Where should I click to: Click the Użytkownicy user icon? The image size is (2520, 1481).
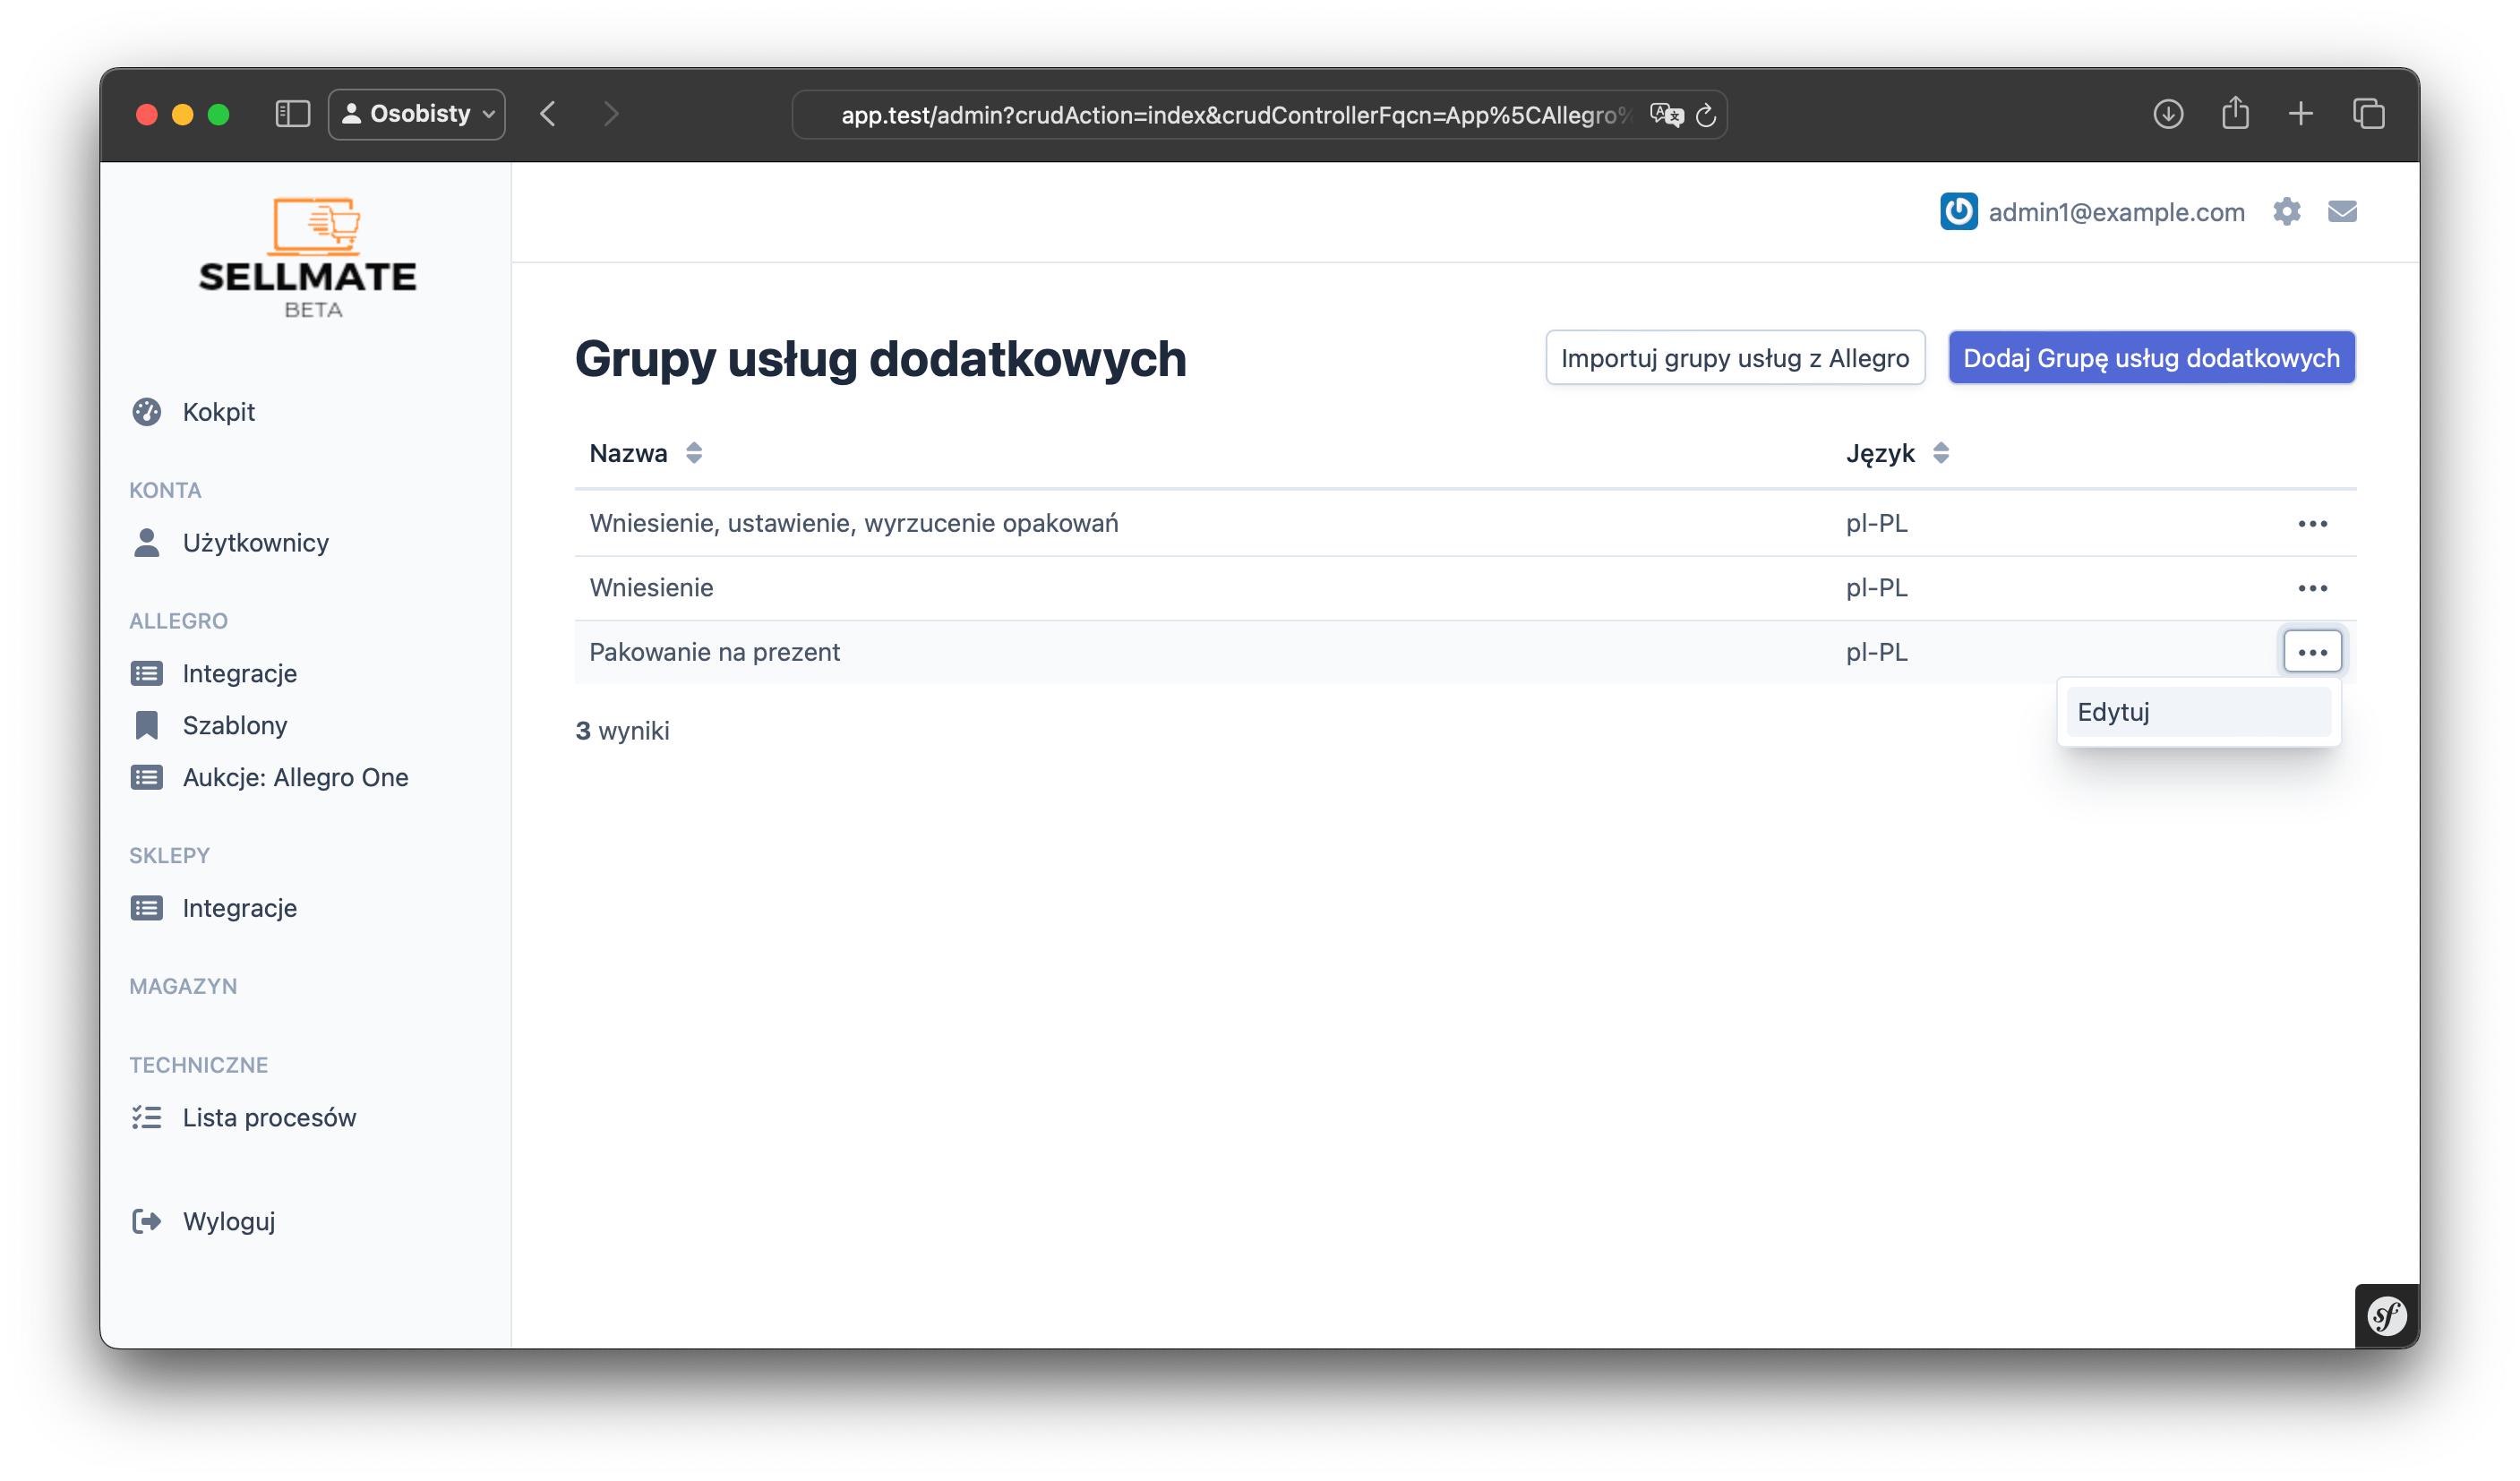(147, 543)
